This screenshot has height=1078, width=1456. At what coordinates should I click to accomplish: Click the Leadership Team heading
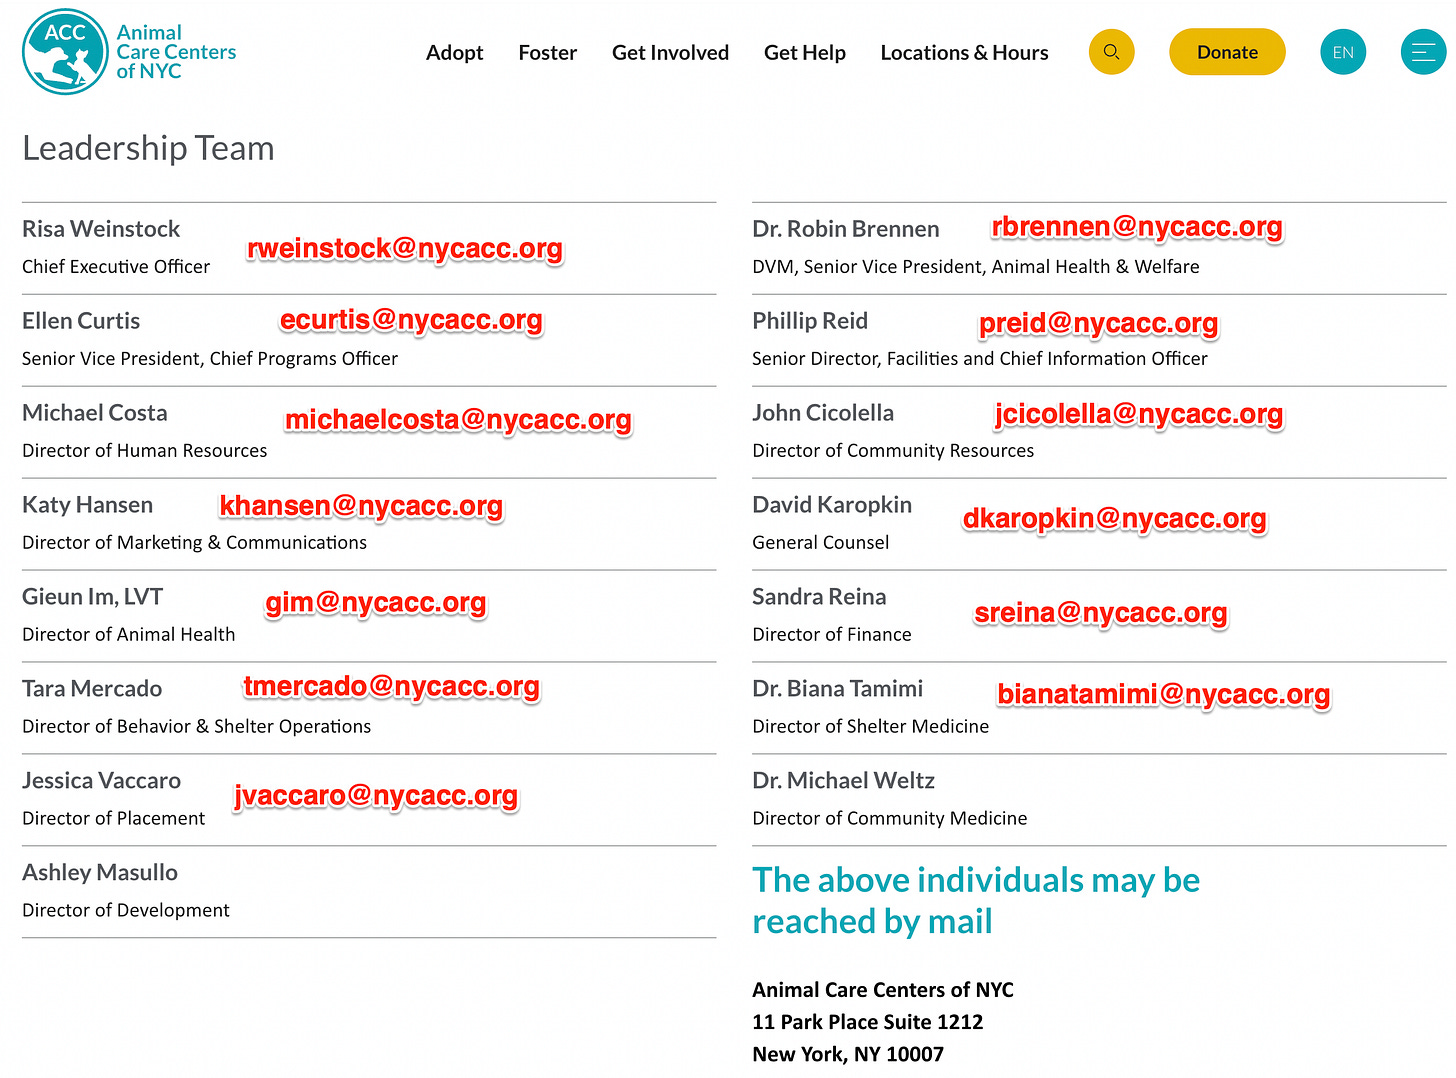tap(148, 148)
